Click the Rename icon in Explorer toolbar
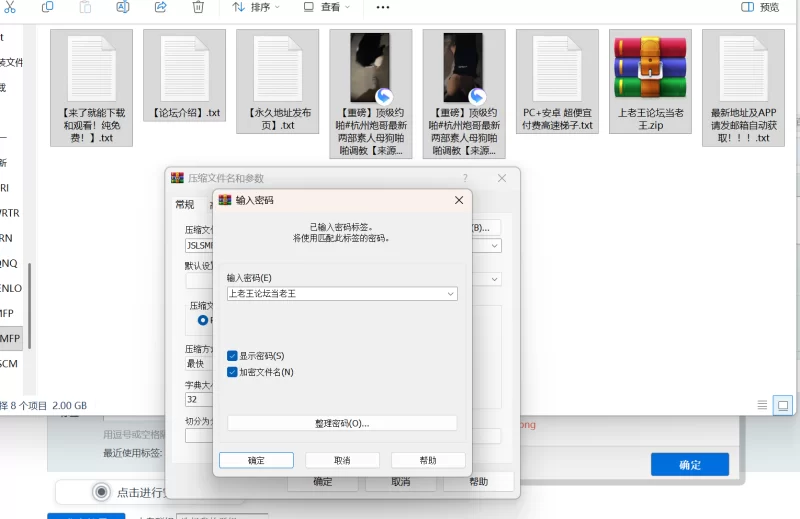 pyautogui.click(x=123, y=7)
